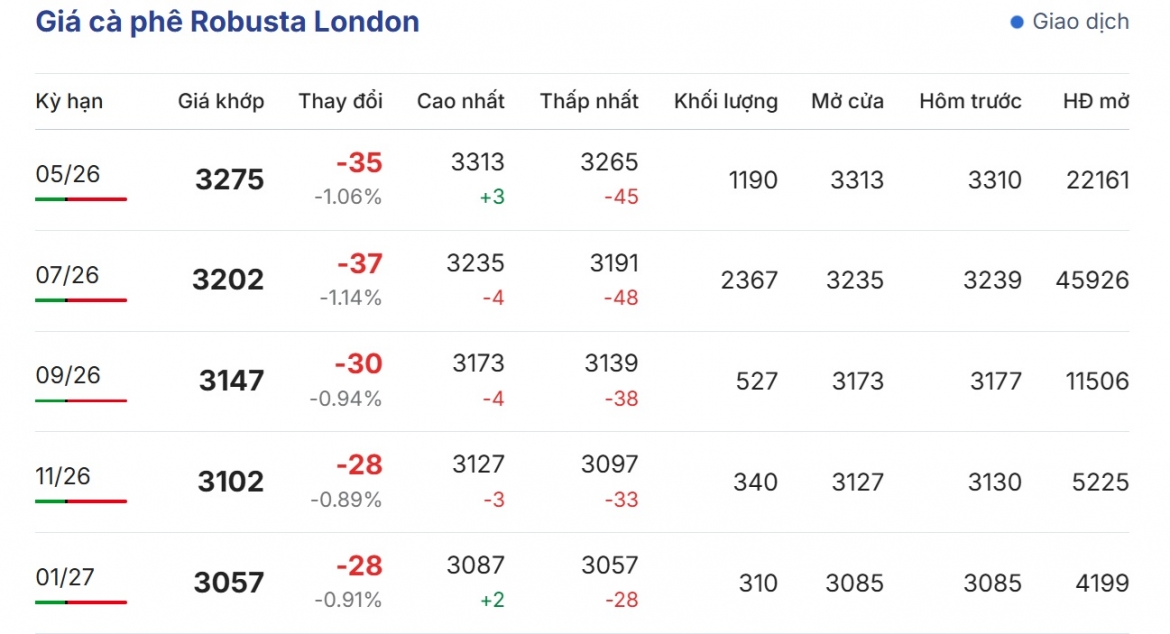Click the blue Giao dịch status dot

[x=1016, y=22]
